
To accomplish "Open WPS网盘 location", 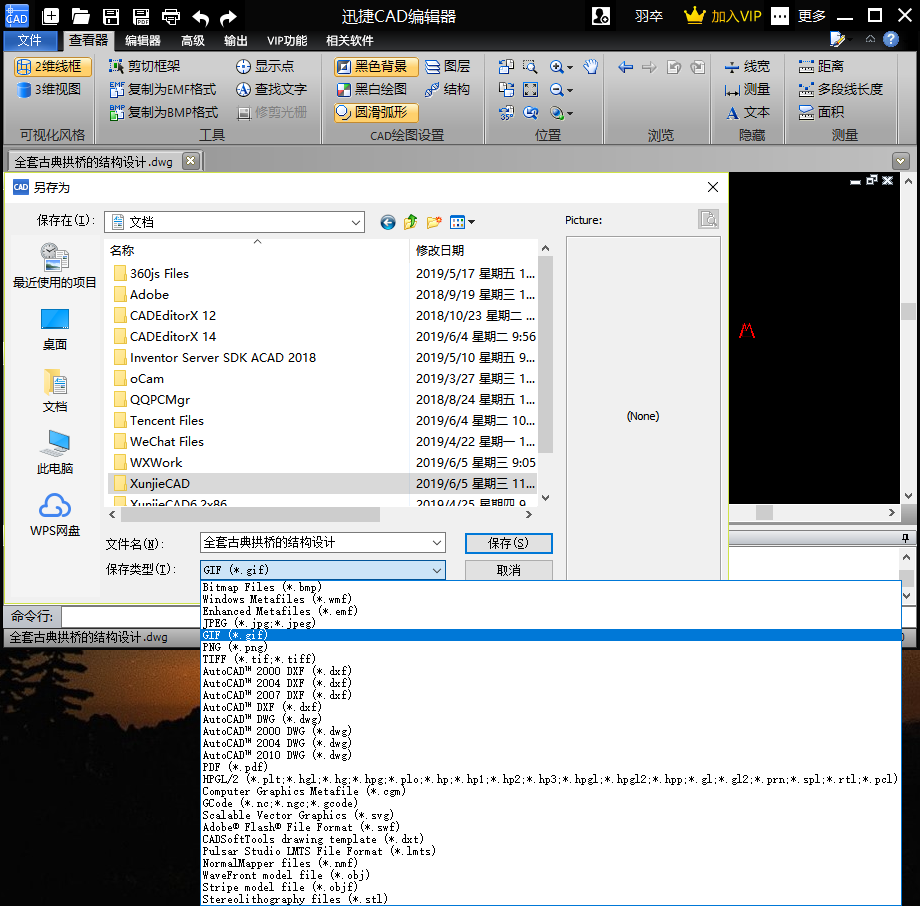I will point(55,515).
